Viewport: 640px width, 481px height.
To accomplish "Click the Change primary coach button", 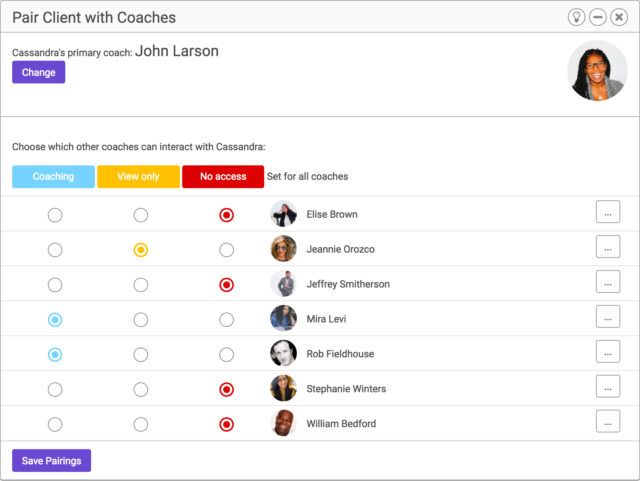I will coord(38,72).
